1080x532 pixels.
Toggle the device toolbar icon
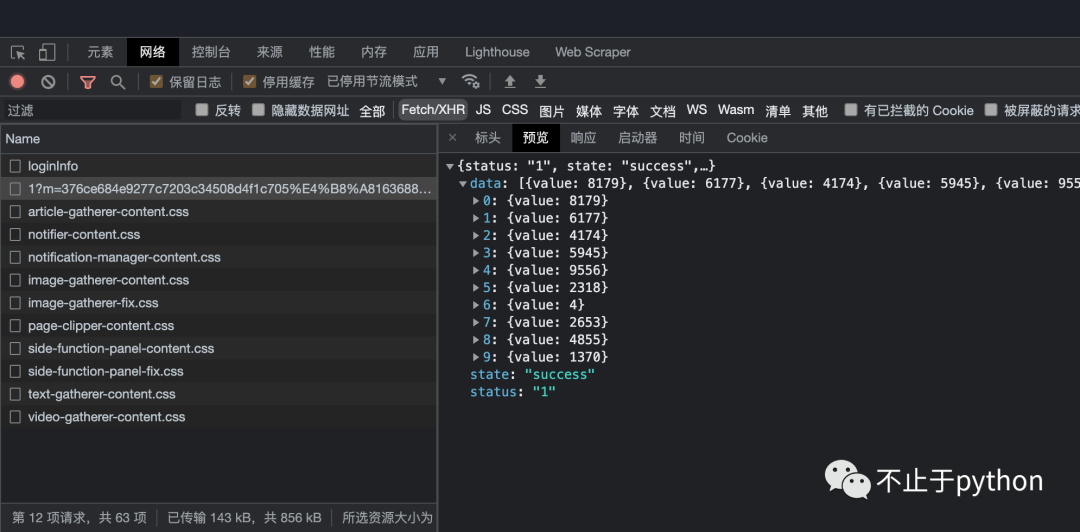pos(47,52)
